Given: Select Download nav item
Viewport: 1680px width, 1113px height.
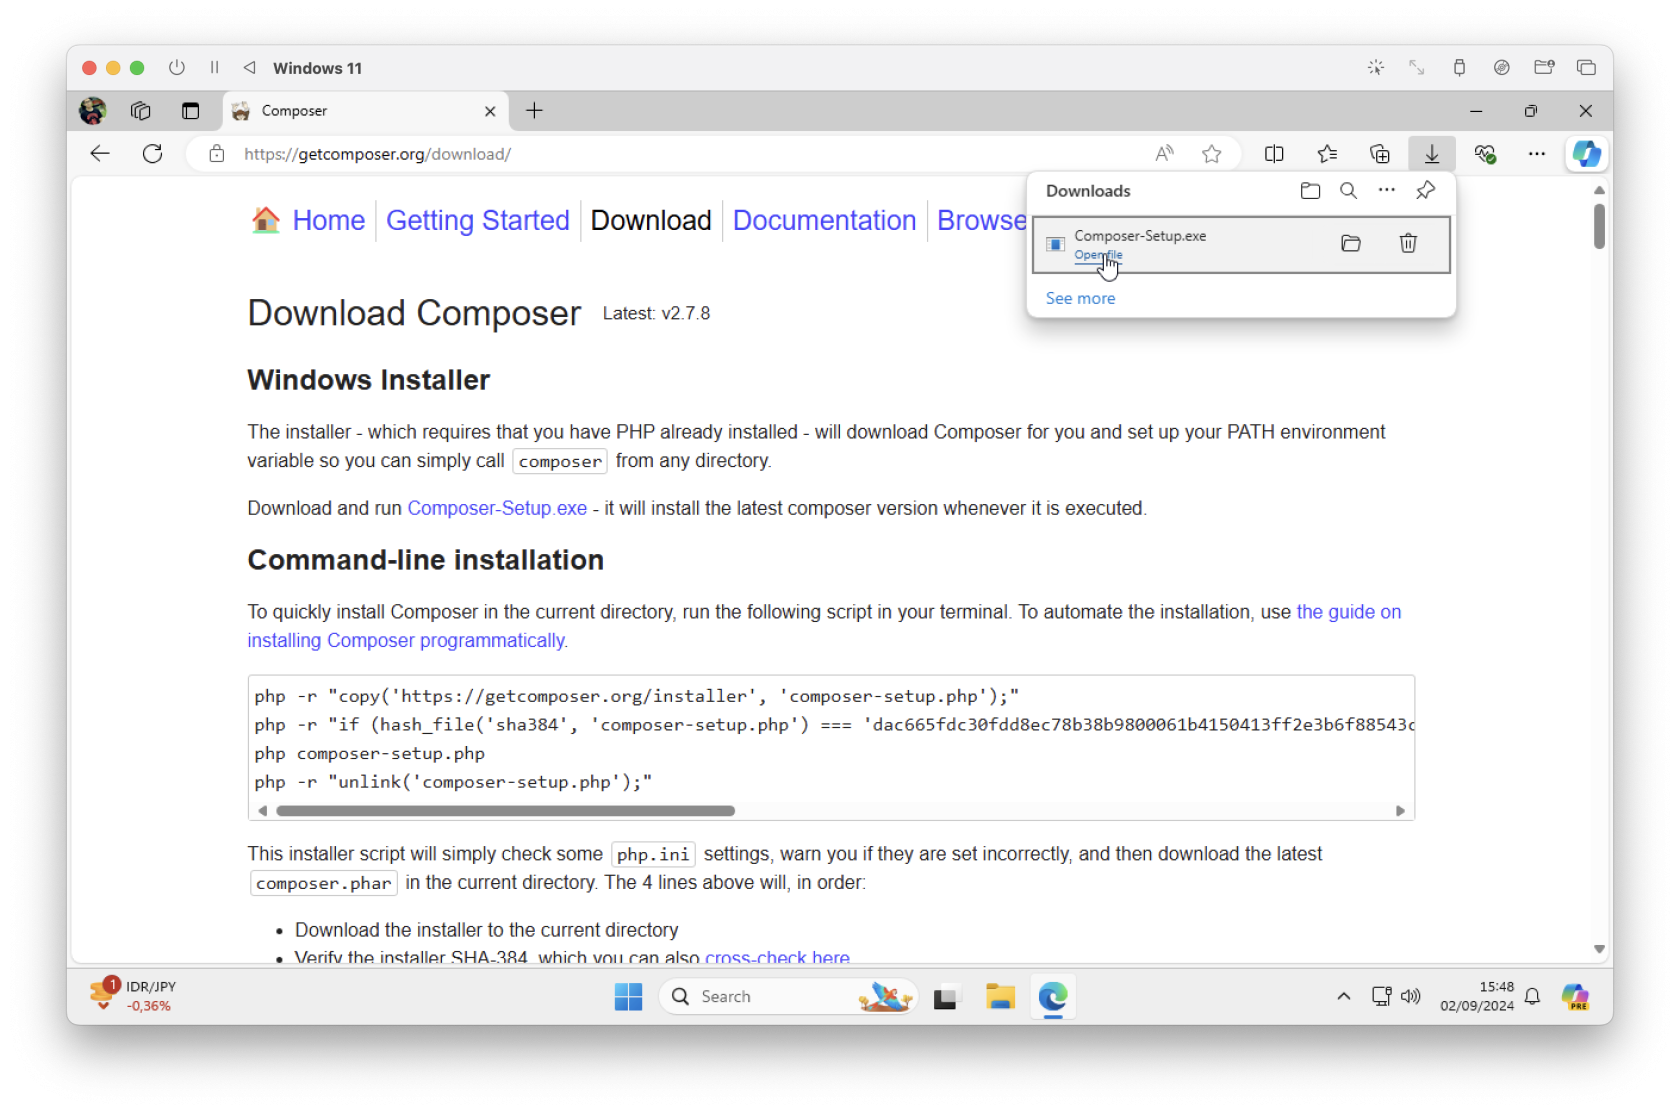Looking at the screenshot, I should pos(651,220).
